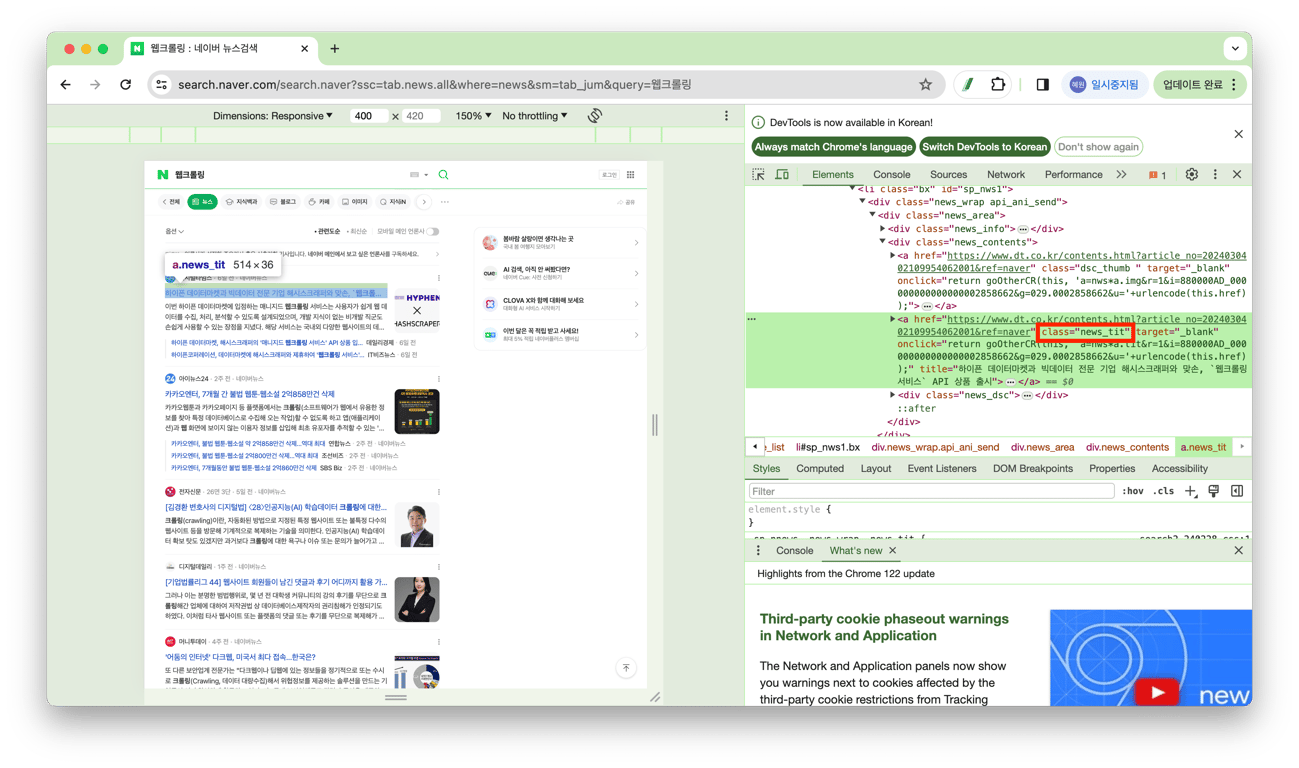
Task: Add a new style rule plus icon
Action: point(1190,491)
